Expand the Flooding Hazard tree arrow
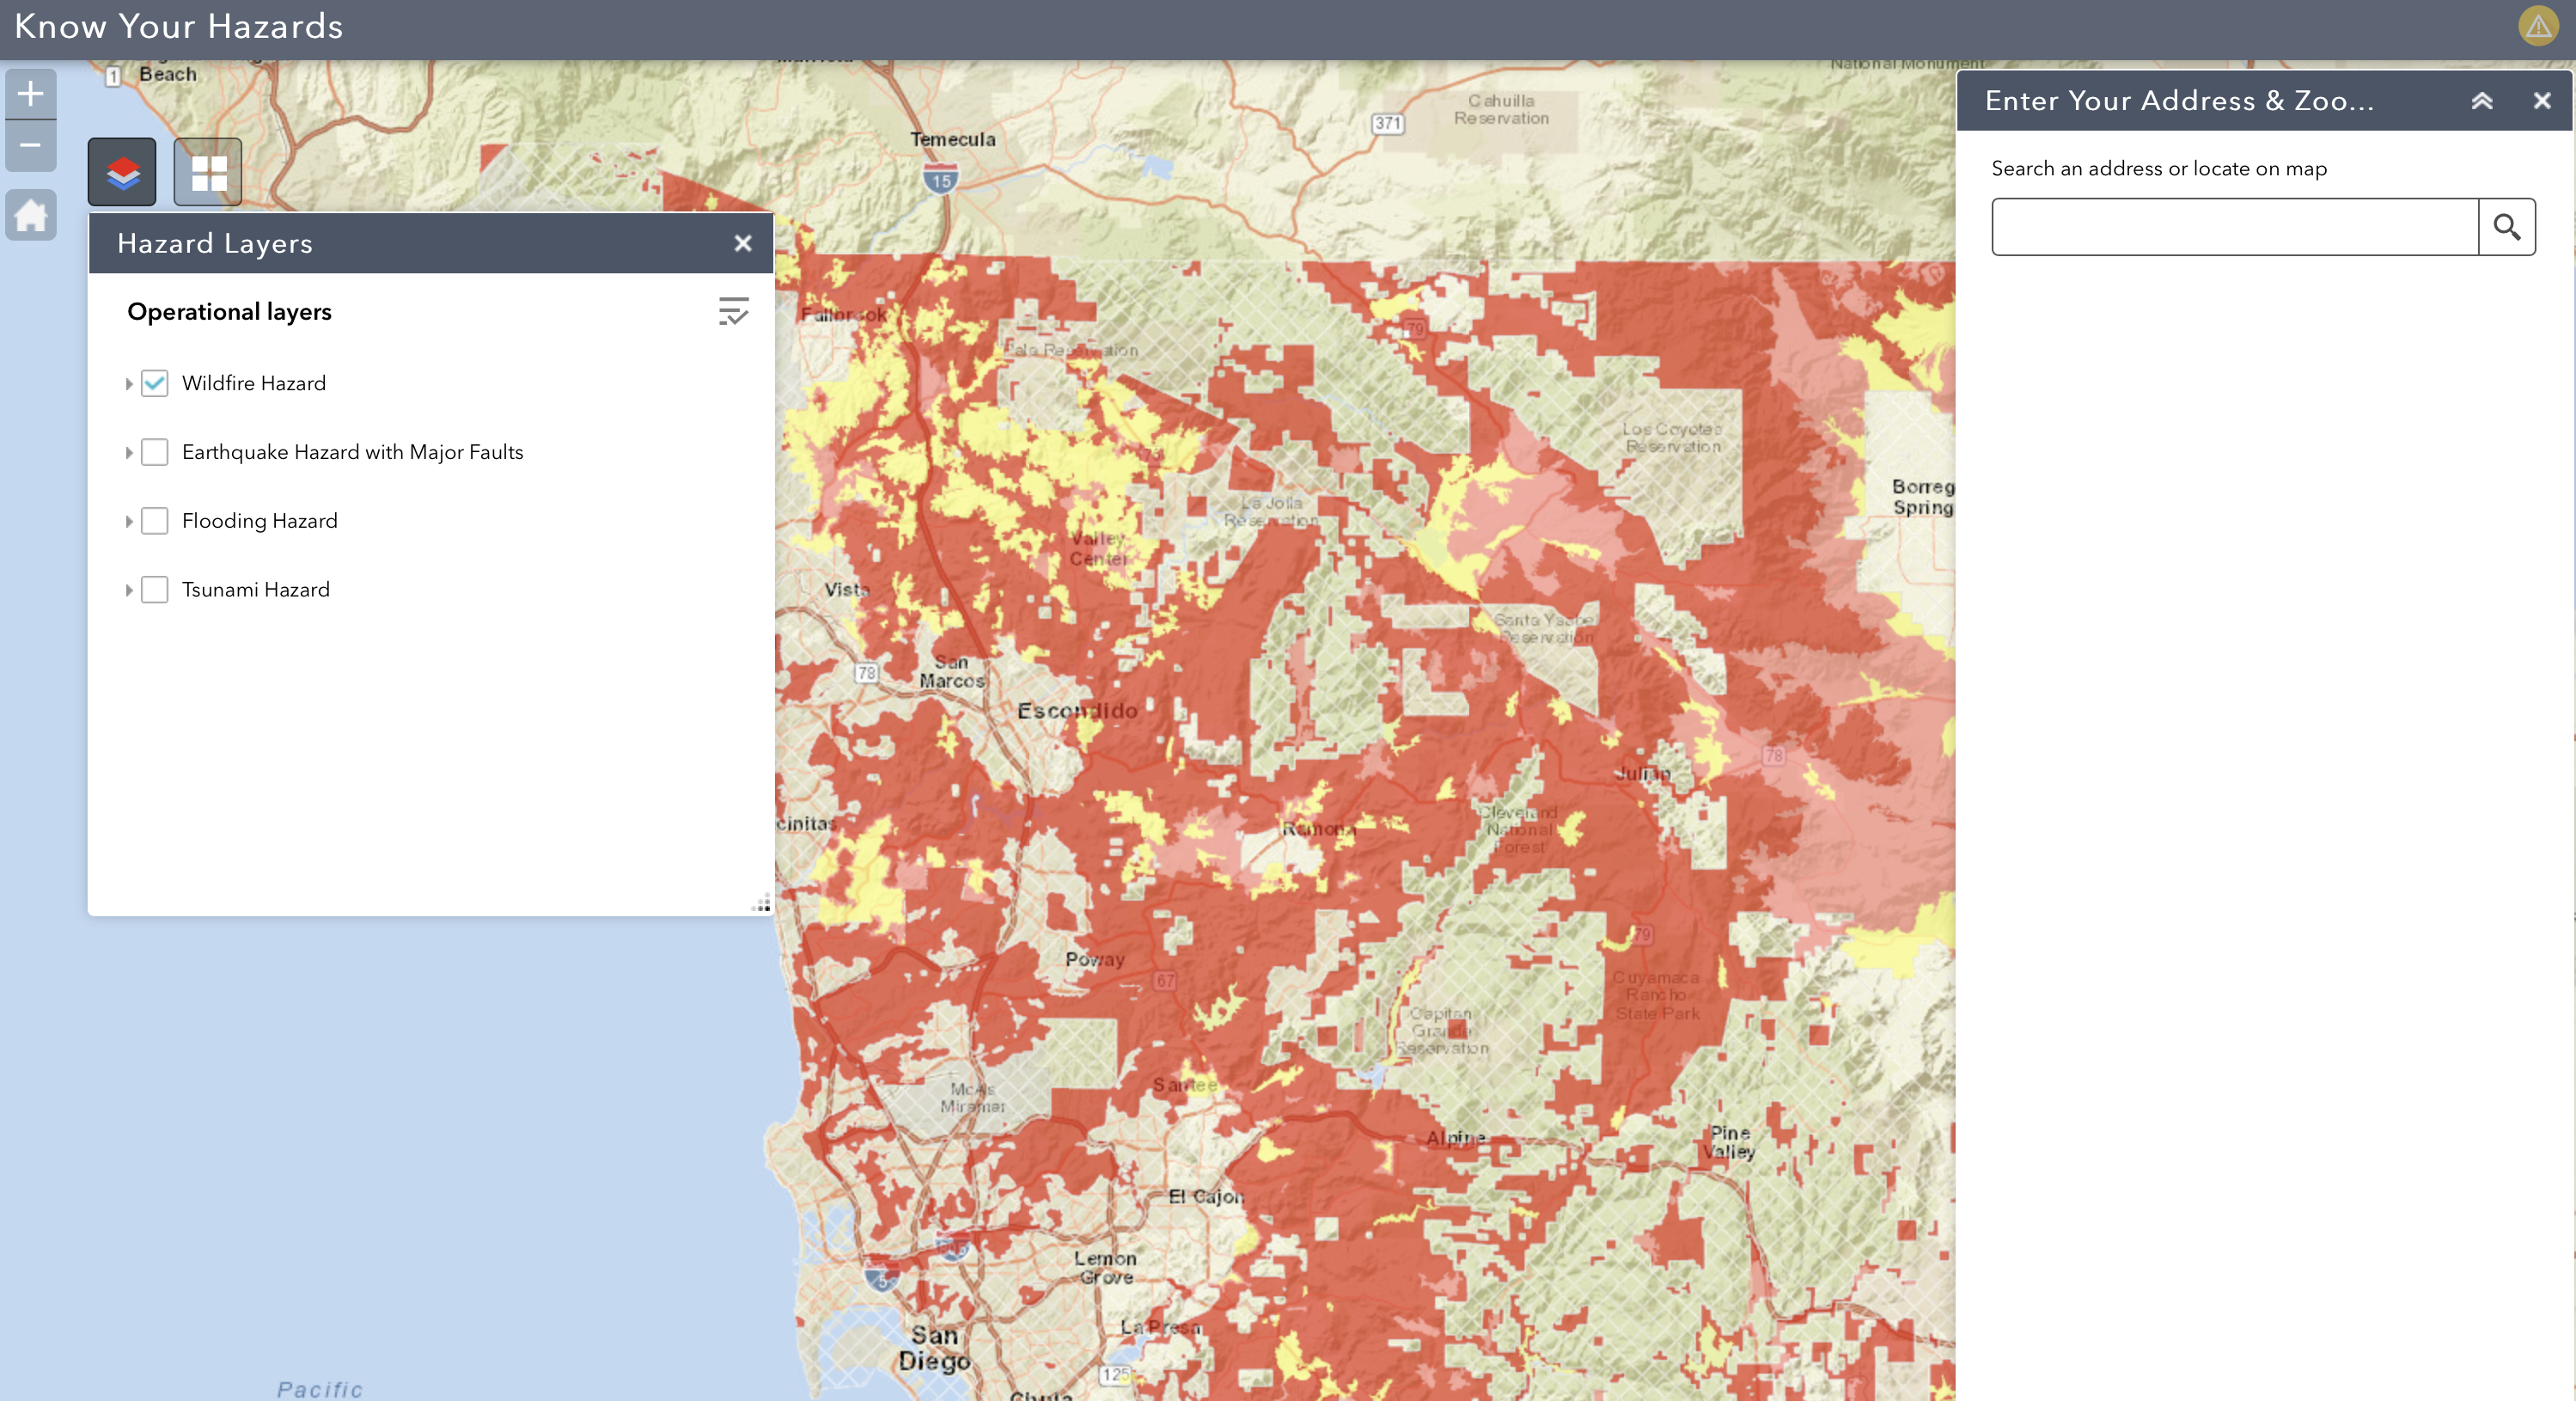This screenshot has width=2576, height=1401. point(129,522)
